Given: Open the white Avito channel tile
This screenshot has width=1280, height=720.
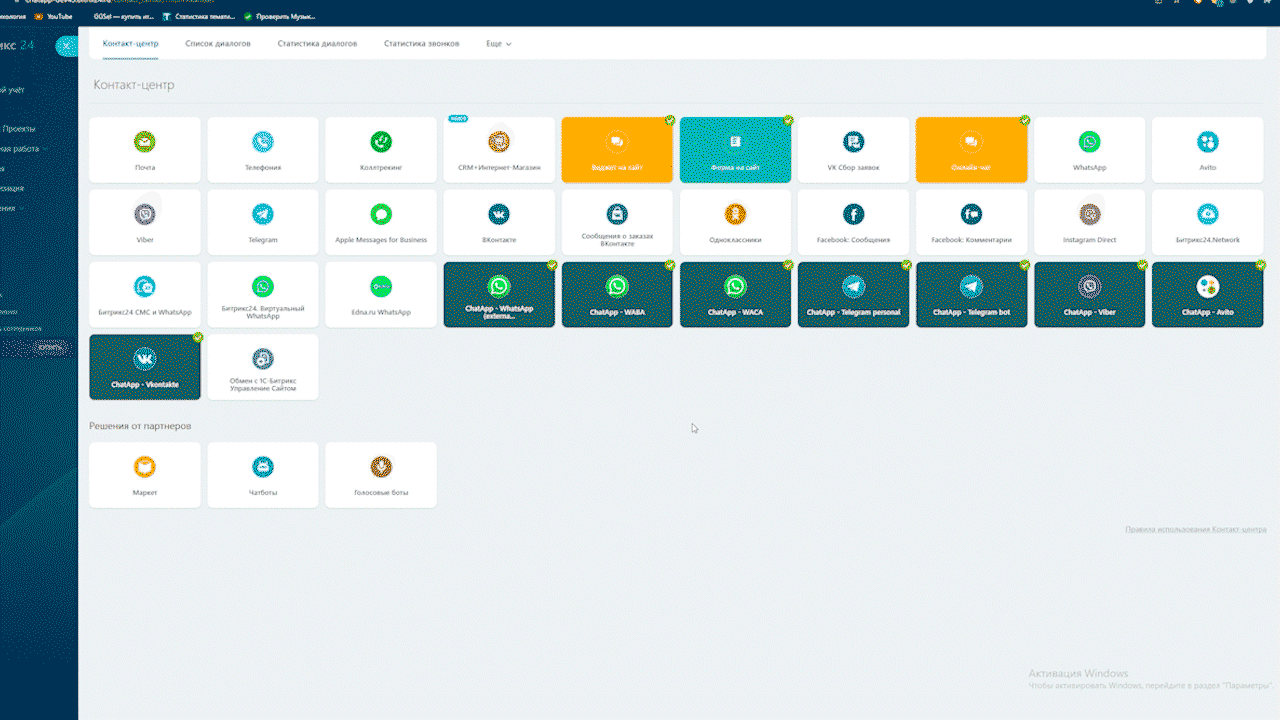Looking at the screenshot, I should 1207,150.
